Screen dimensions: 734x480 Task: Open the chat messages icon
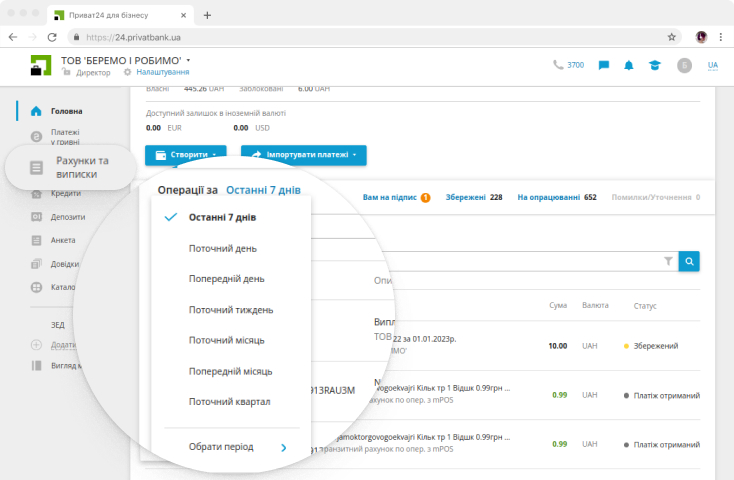point(604,65)
